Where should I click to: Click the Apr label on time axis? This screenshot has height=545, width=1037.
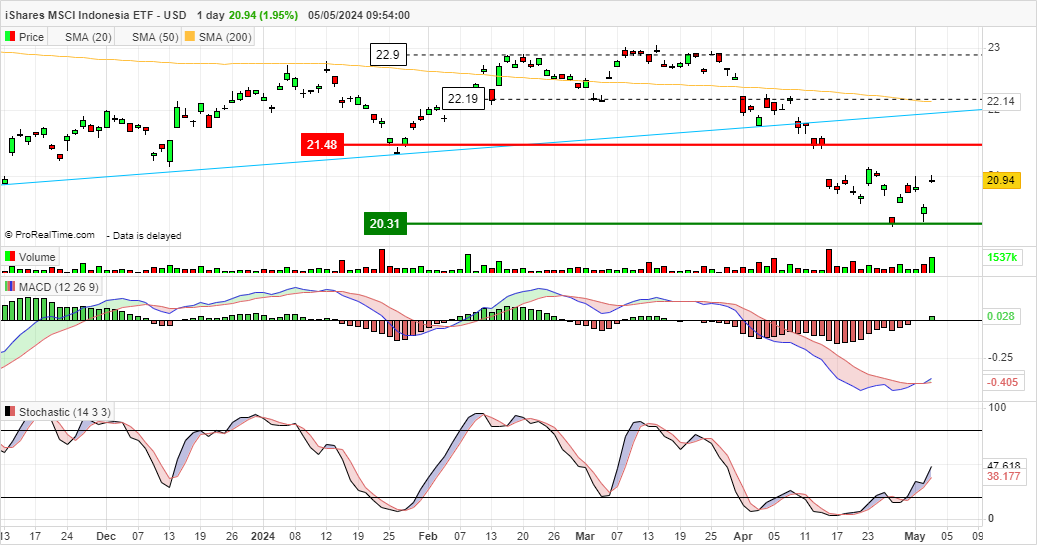pos(743,536)
